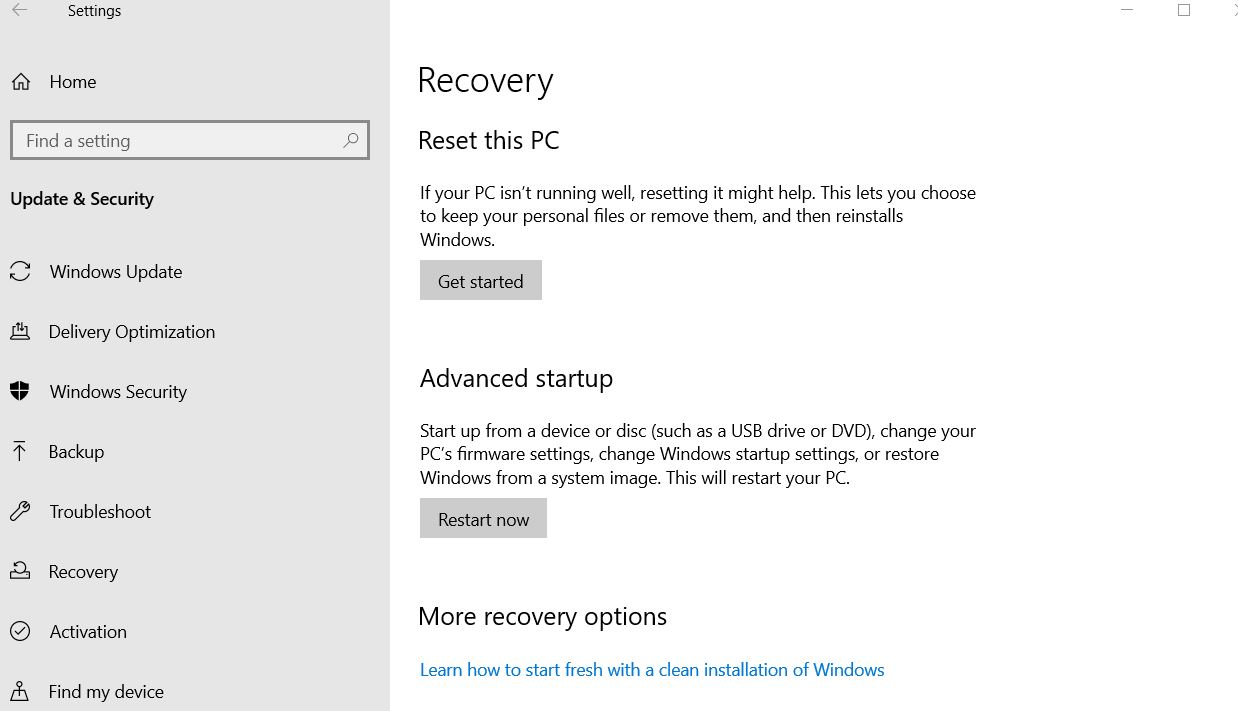1238x711 pixels.
Task: Click the Home house icon
Action: [x=20, y=82]
